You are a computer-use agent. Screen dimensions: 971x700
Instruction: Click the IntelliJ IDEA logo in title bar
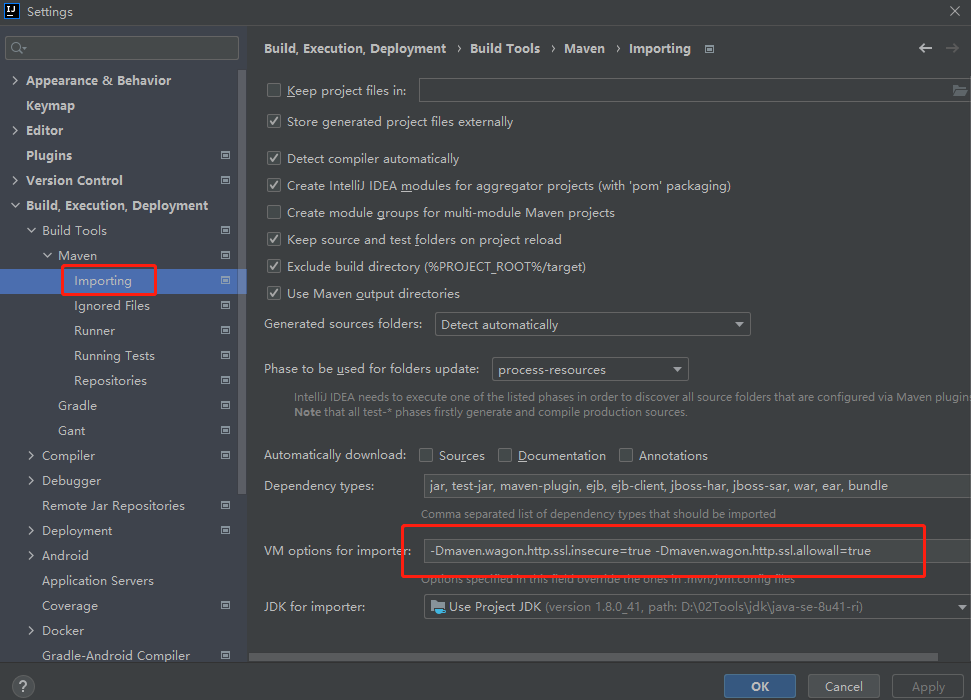[12, 11]
